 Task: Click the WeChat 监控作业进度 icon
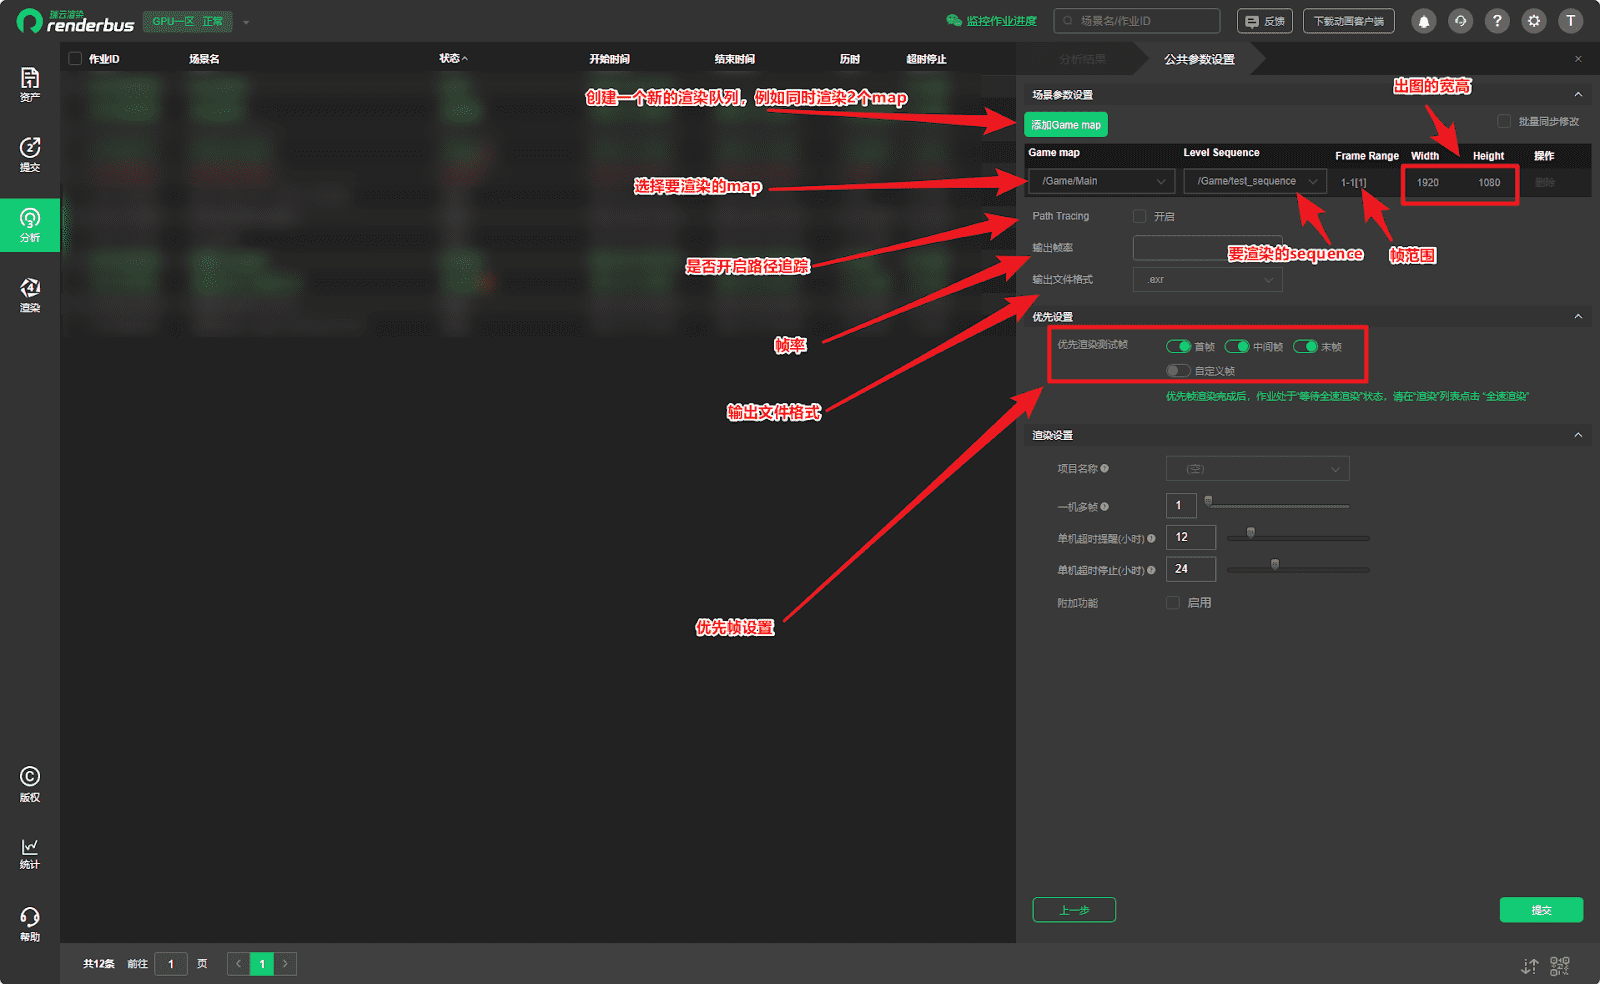(954, 21)
